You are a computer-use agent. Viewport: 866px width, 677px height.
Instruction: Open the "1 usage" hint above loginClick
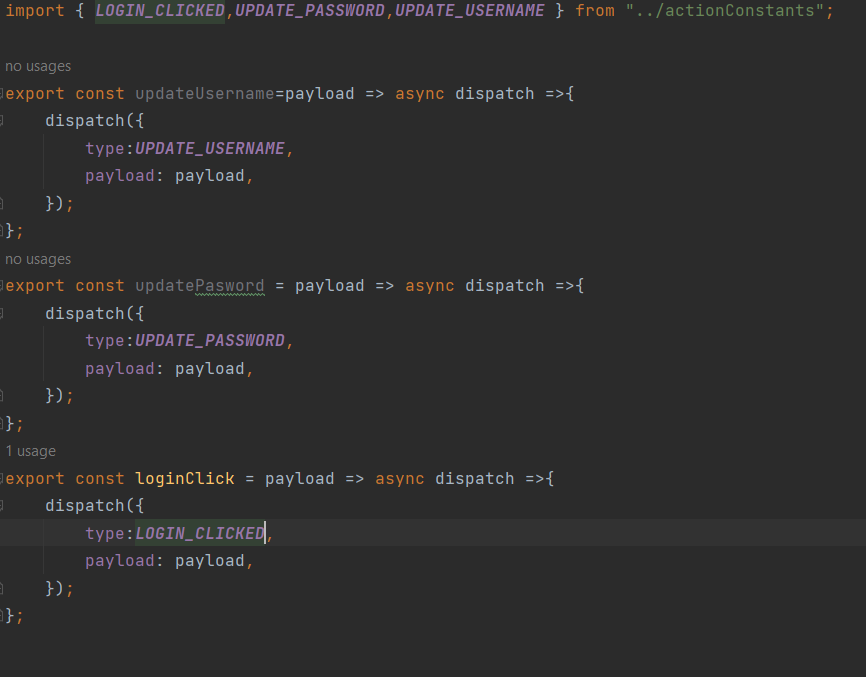30,450
